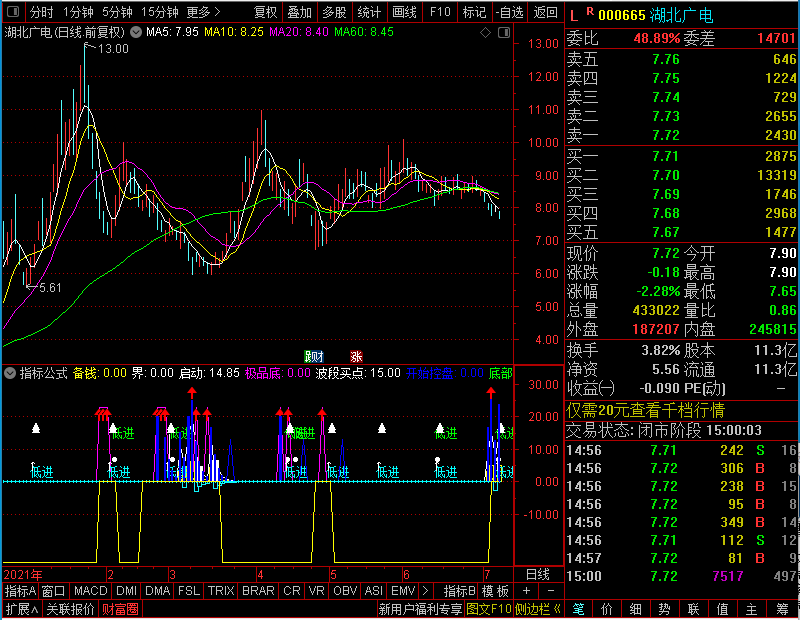Click the plus zoom button beside 模板
Viewport: 800px width, 620px height.
click(x=526, y=591)
